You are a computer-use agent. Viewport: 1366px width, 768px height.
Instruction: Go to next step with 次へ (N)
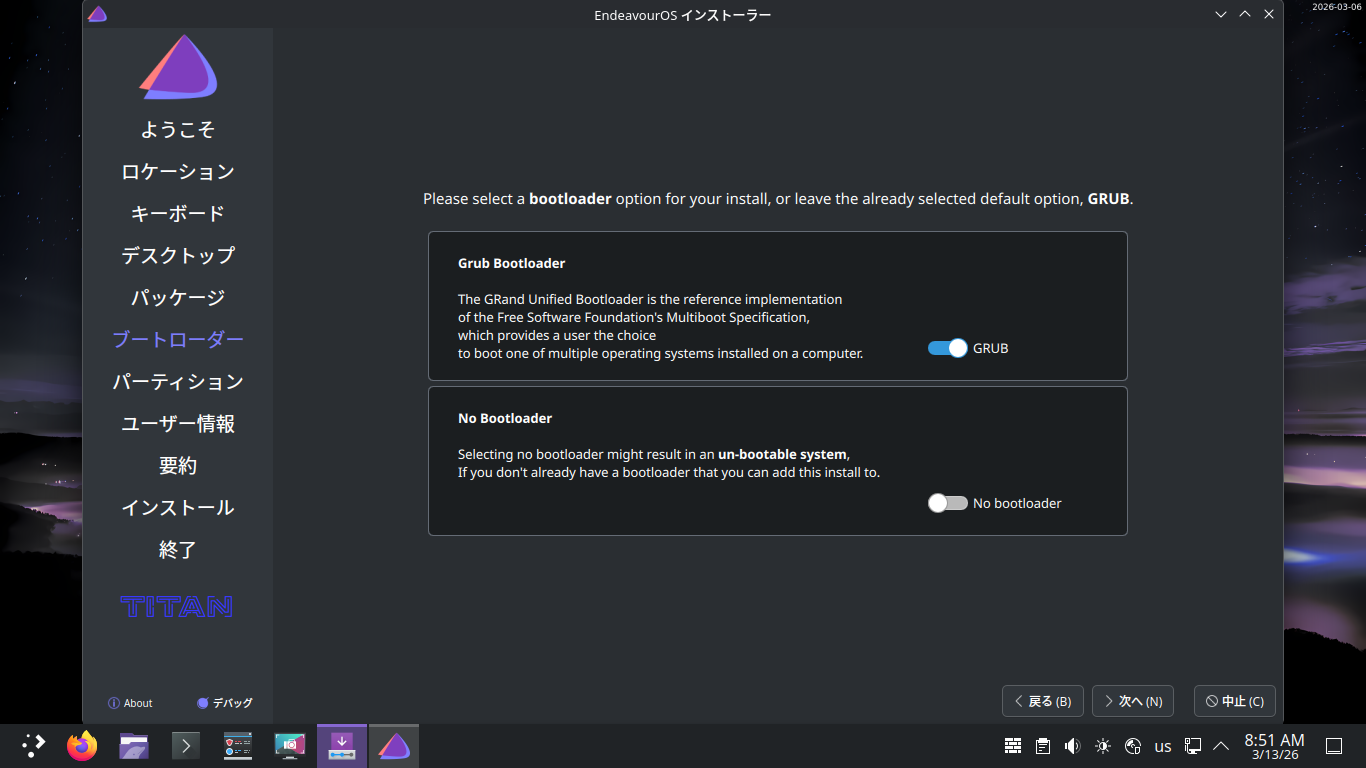[1132, 701]
